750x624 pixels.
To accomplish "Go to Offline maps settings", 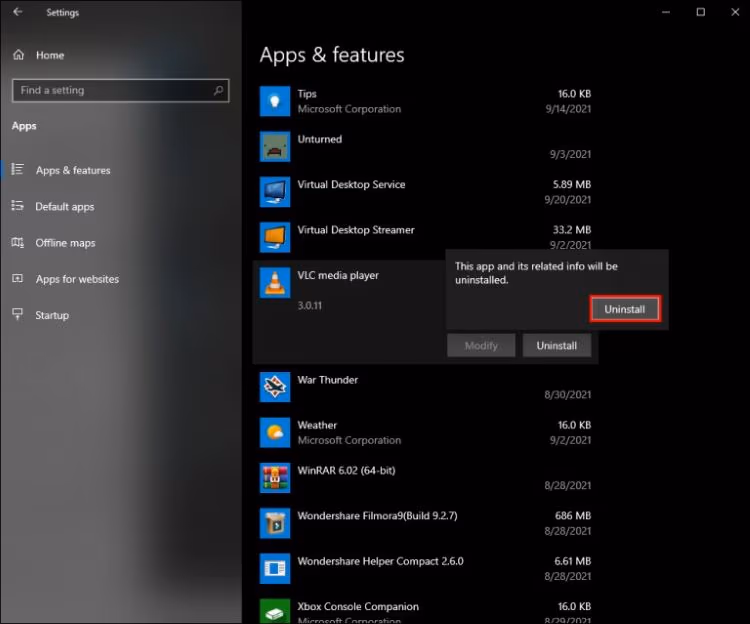I will (x=66, y=243).
